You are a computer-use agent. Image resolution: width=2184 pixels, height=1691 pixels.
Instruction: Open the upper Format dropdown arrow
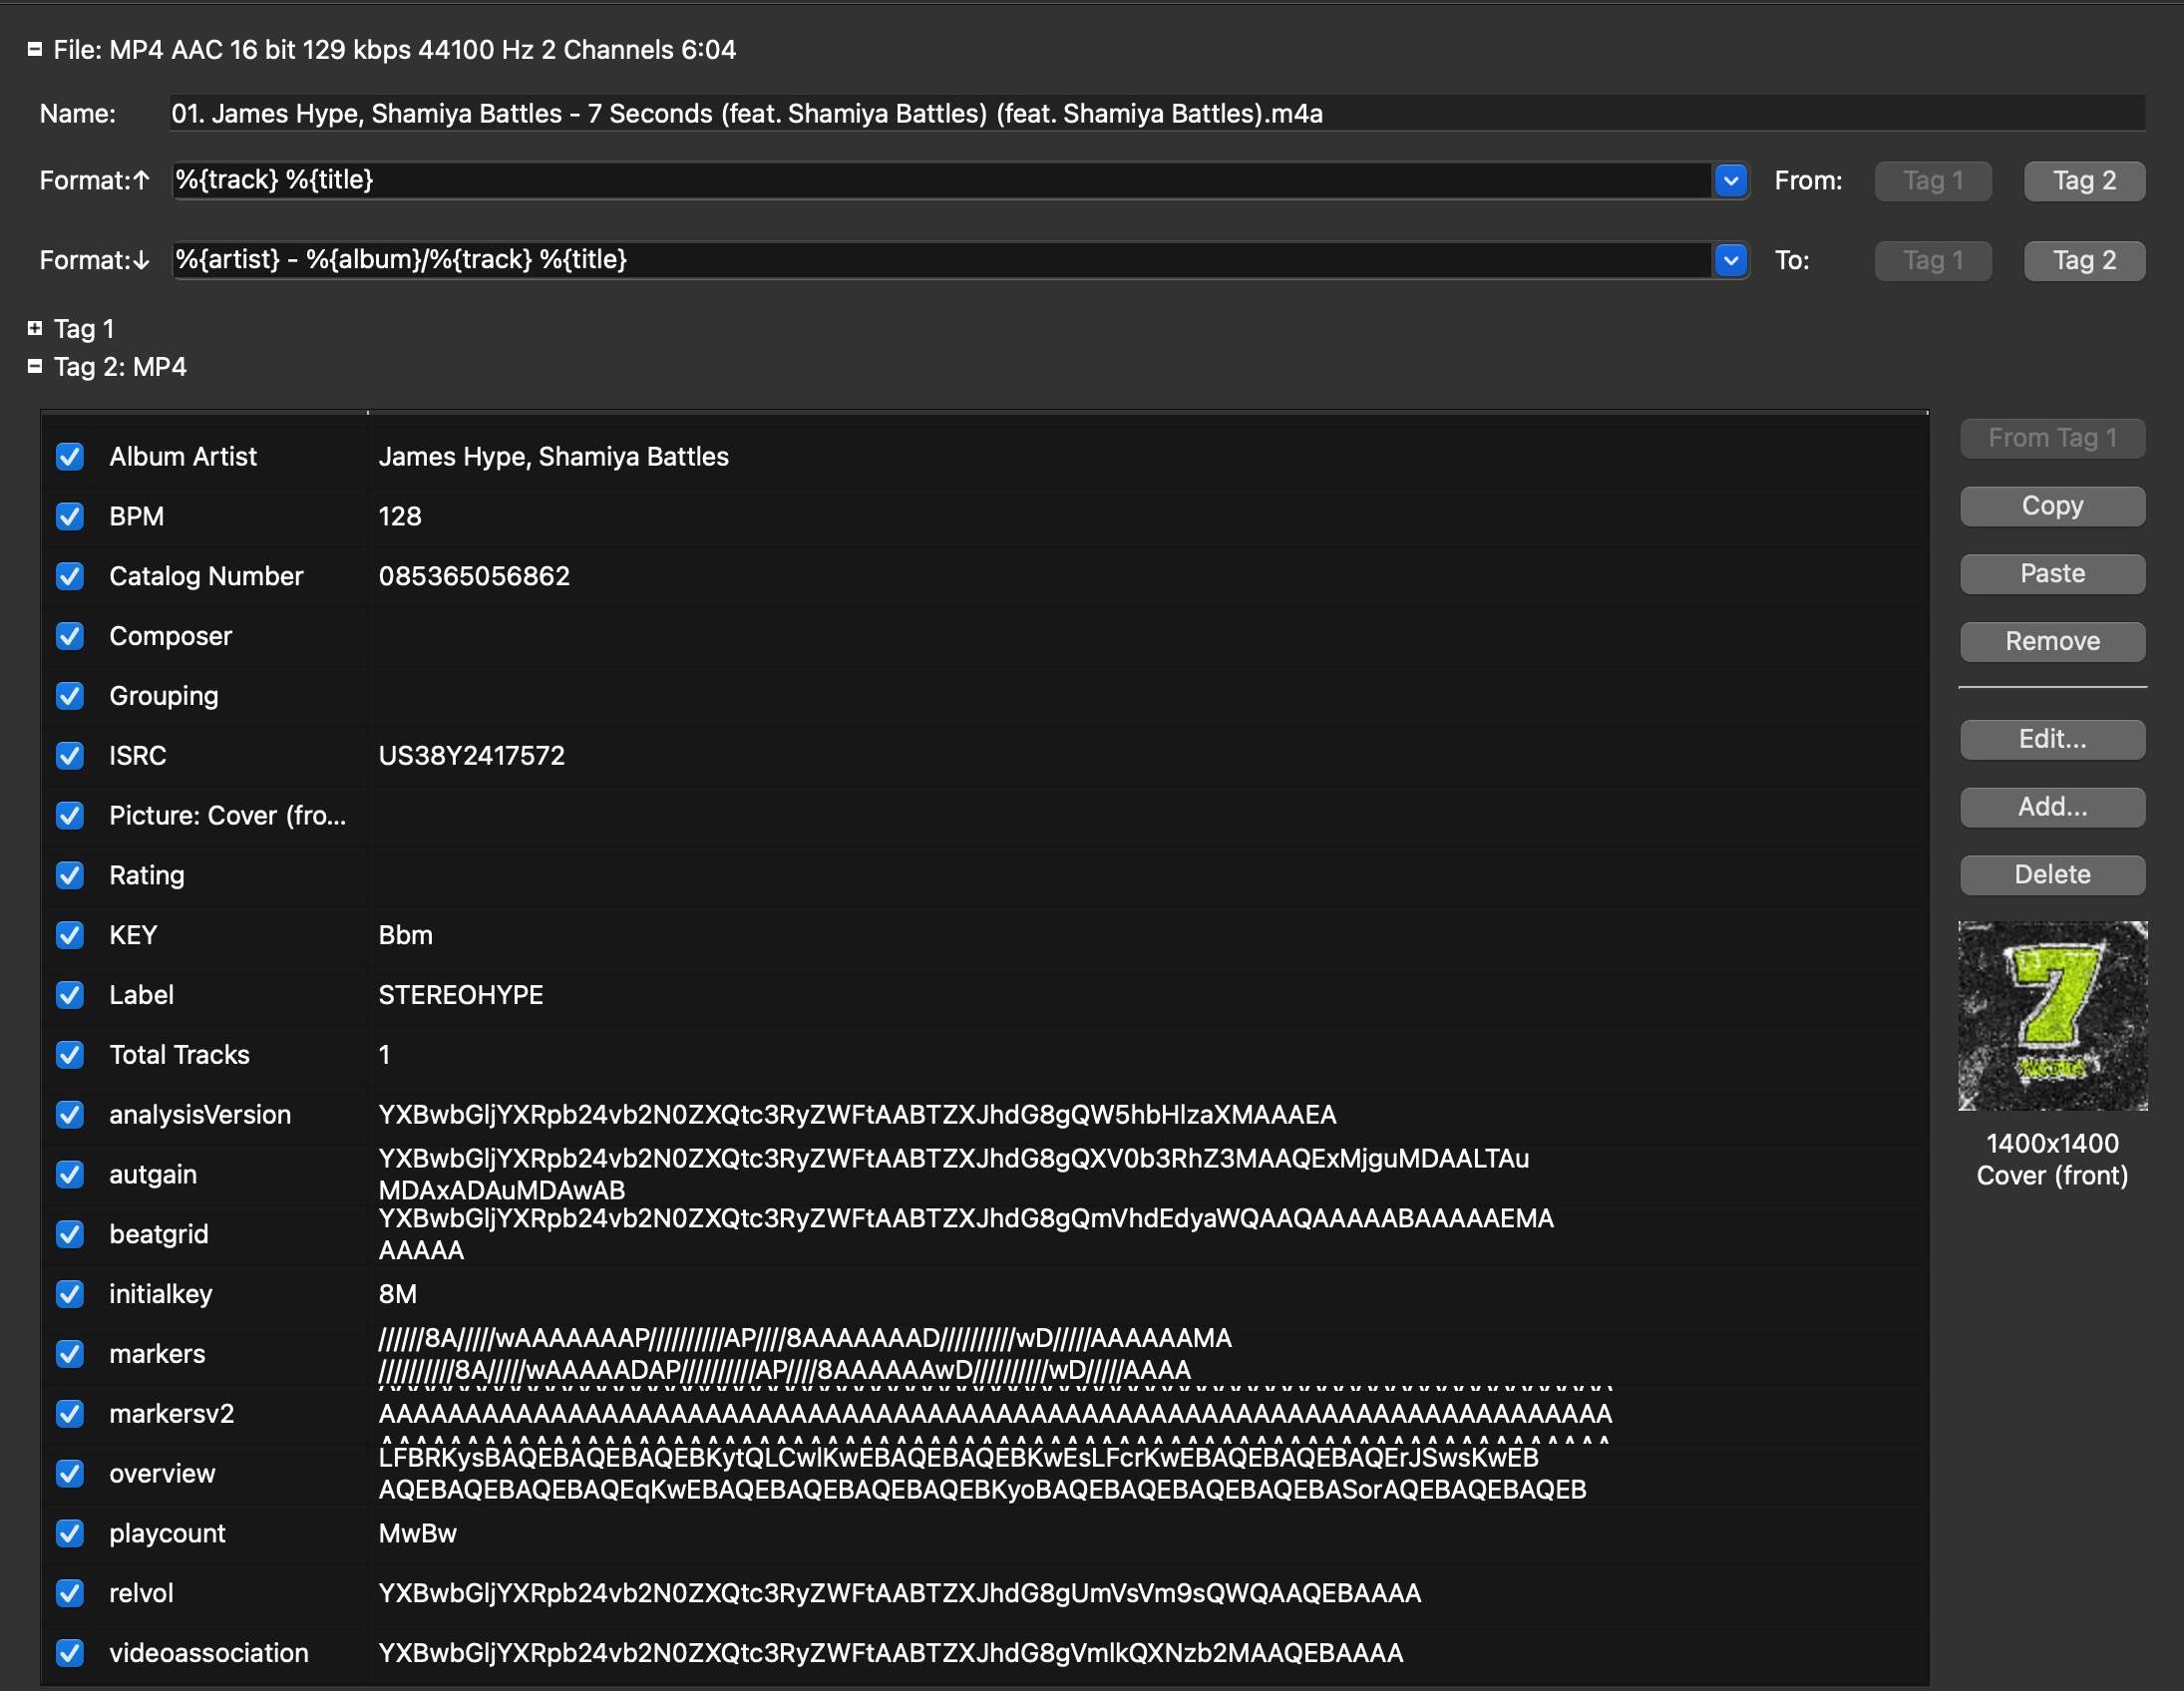pos(1730,181)
